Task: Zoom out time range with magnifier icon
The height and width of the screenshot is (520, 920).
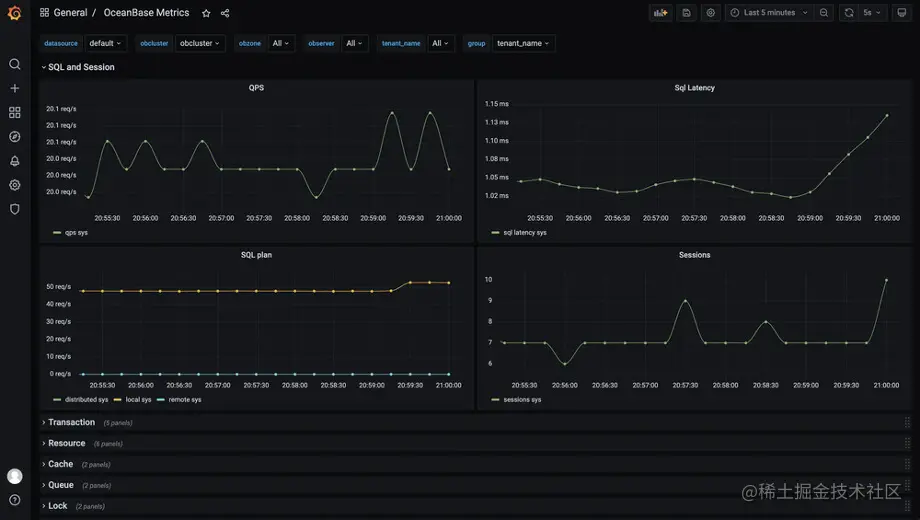Action: (824, 12)
